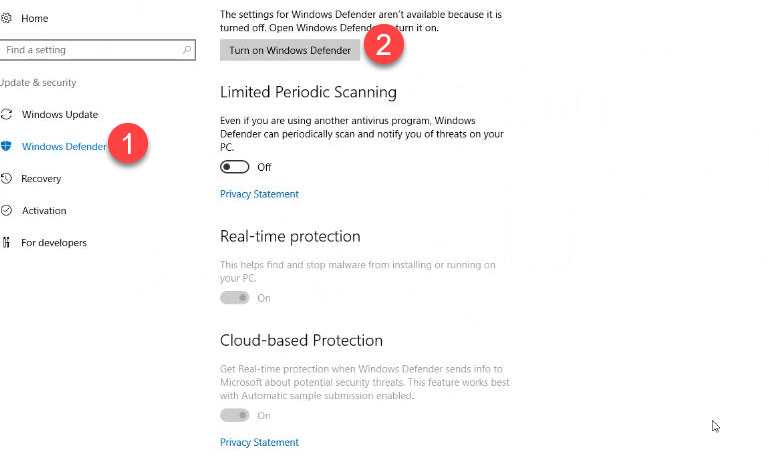The width and height of the screenshot is (769, 462).
Task: Click the Find a setting search box
Action: pos(97,50)
